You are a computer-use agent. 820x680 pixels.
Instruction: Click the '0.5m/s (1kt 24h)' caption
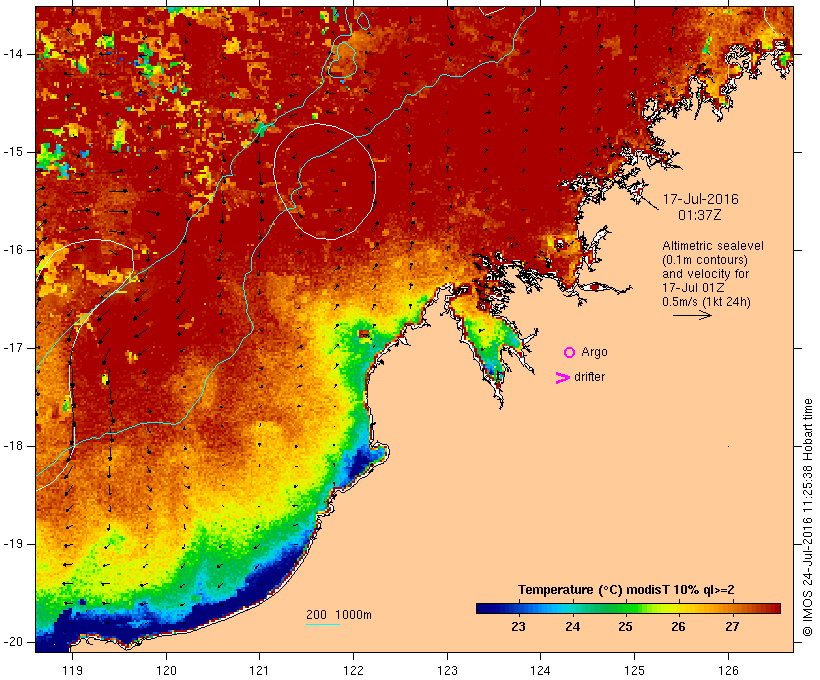coord(706,302)
